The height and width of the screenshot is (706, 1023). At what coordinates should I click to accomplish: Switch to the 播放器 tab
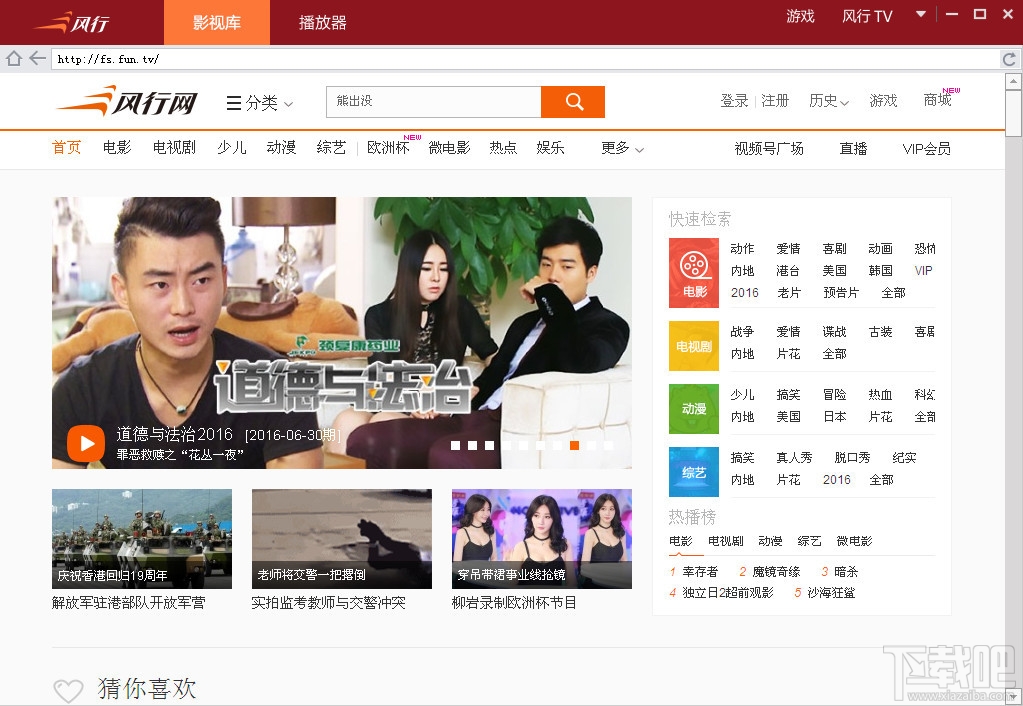point(322,22)
